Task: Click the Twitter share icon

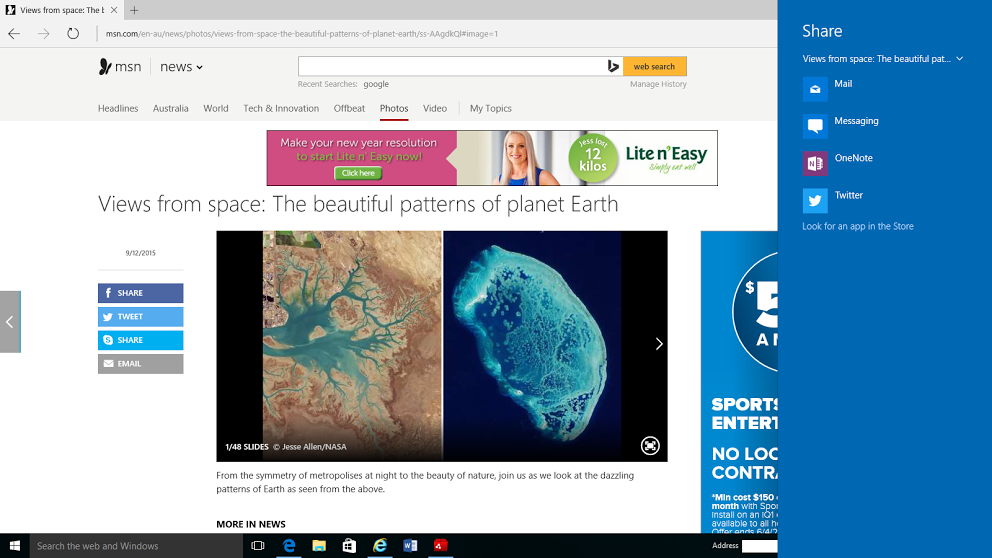Action: (815, 200)
